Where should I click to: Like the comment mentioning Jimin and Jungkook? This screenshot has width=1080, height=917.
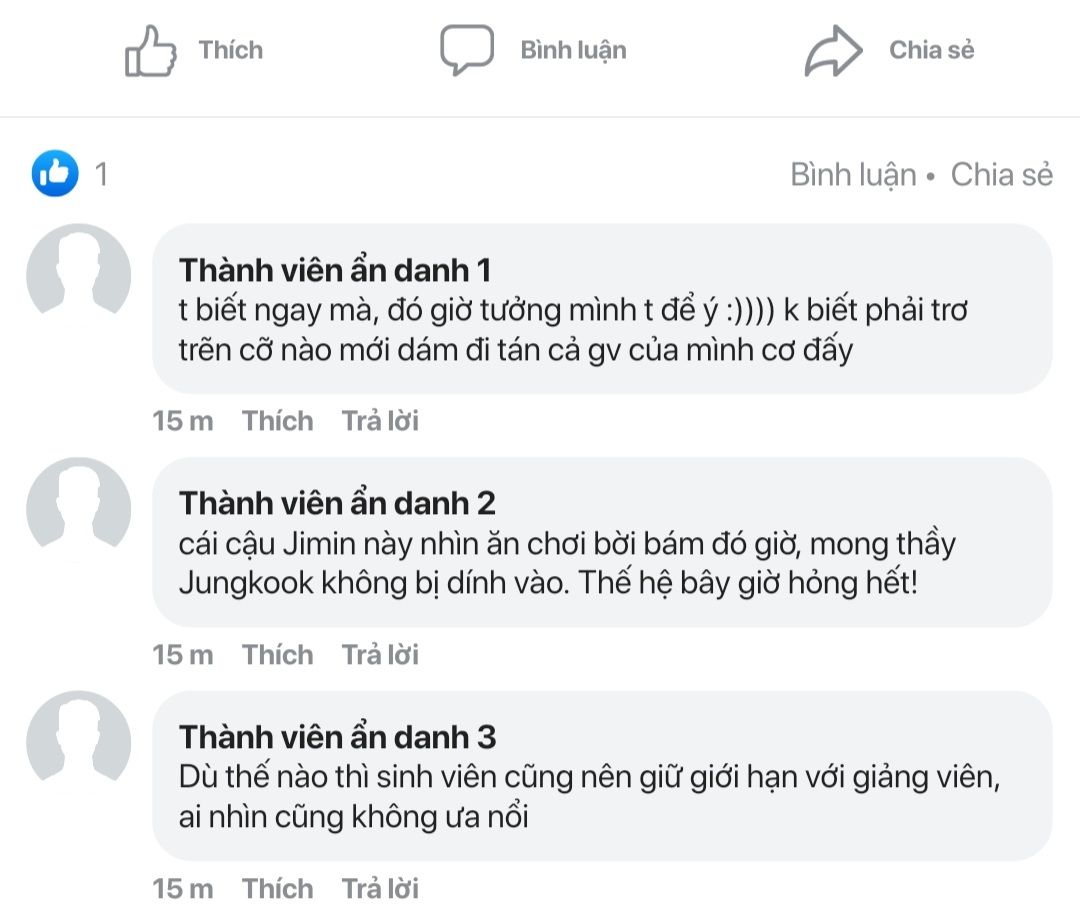(277, 655)
